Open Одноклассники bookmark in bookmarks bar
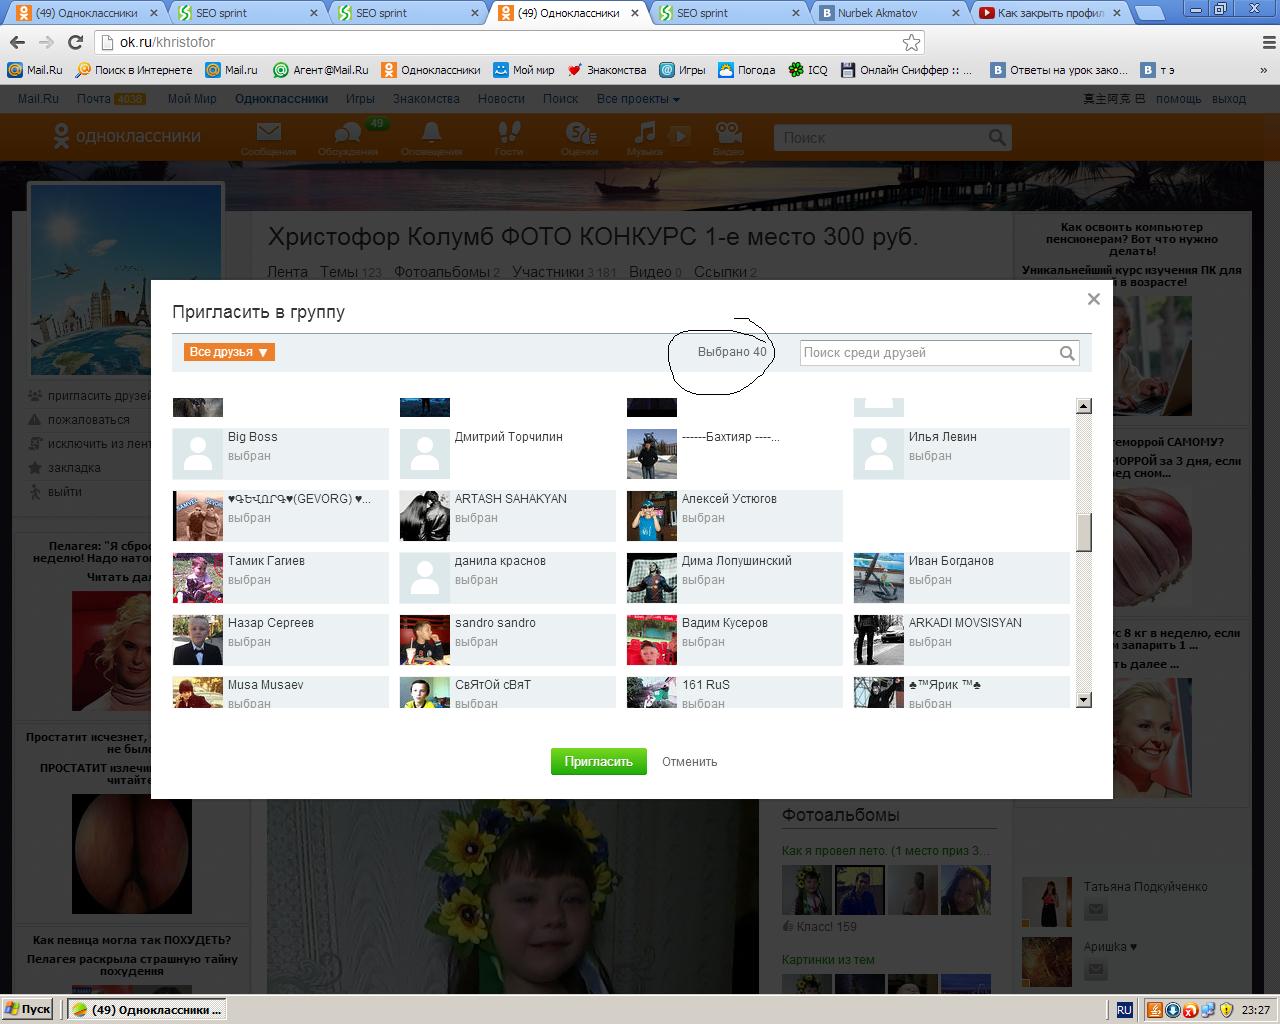1280x1024 pixels. coord(431,70)
